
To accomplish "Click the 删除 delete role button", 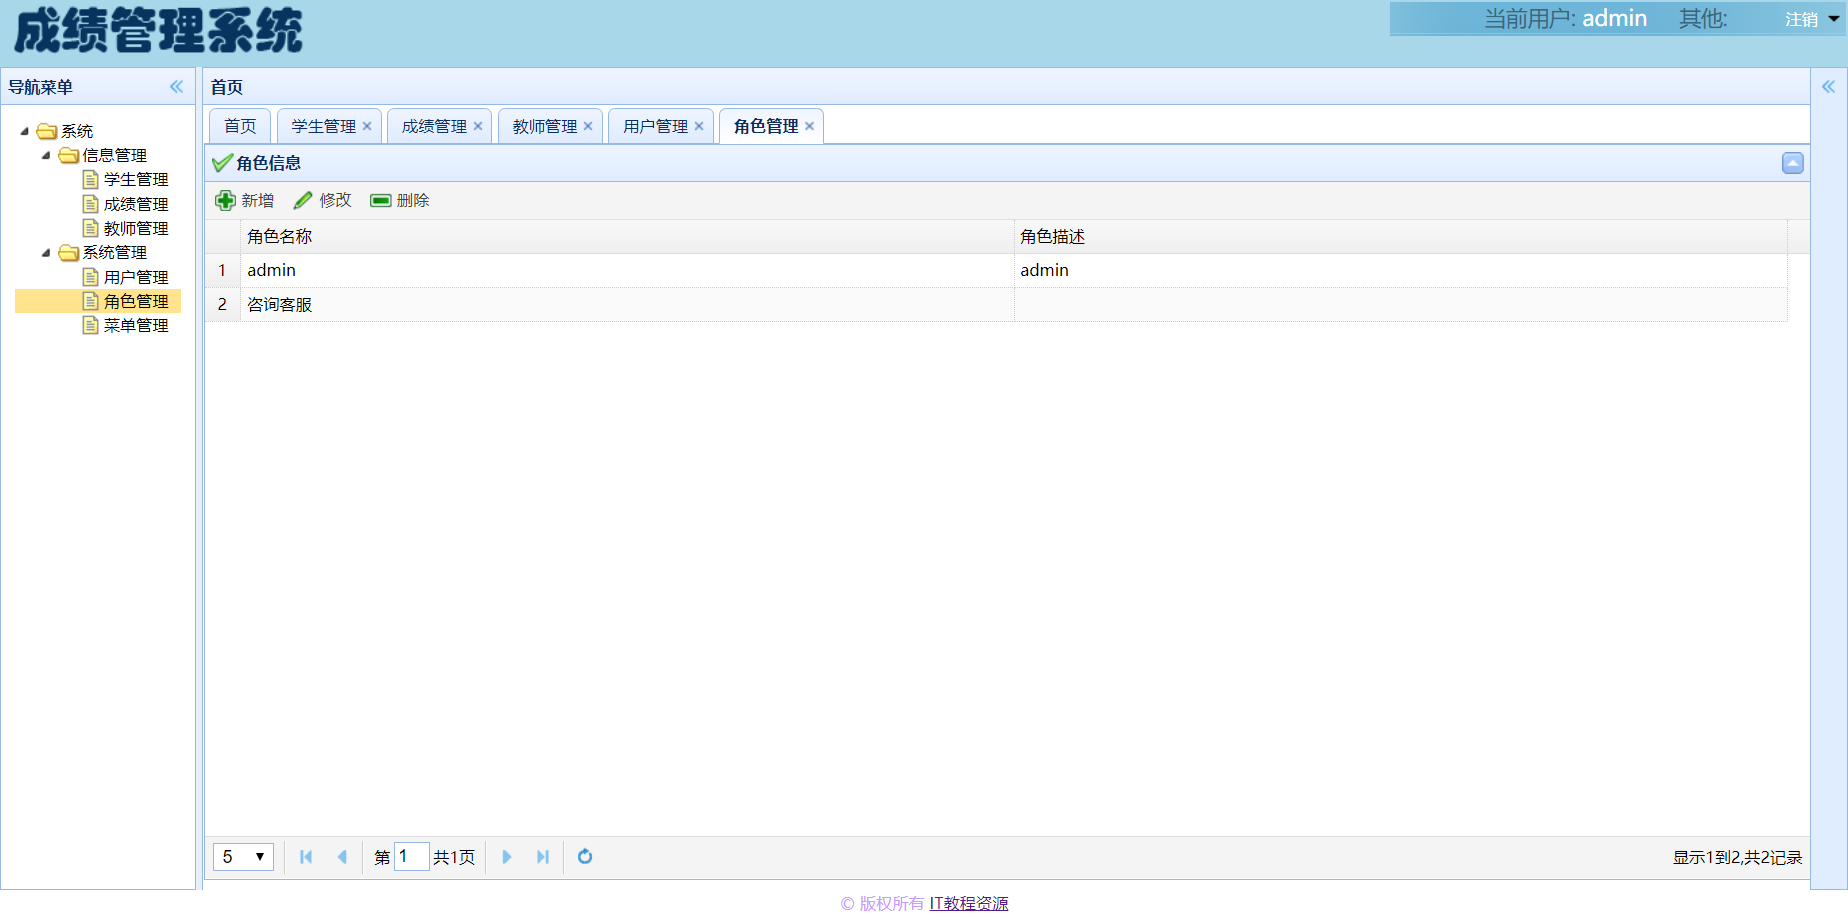I will coord(400,201).
